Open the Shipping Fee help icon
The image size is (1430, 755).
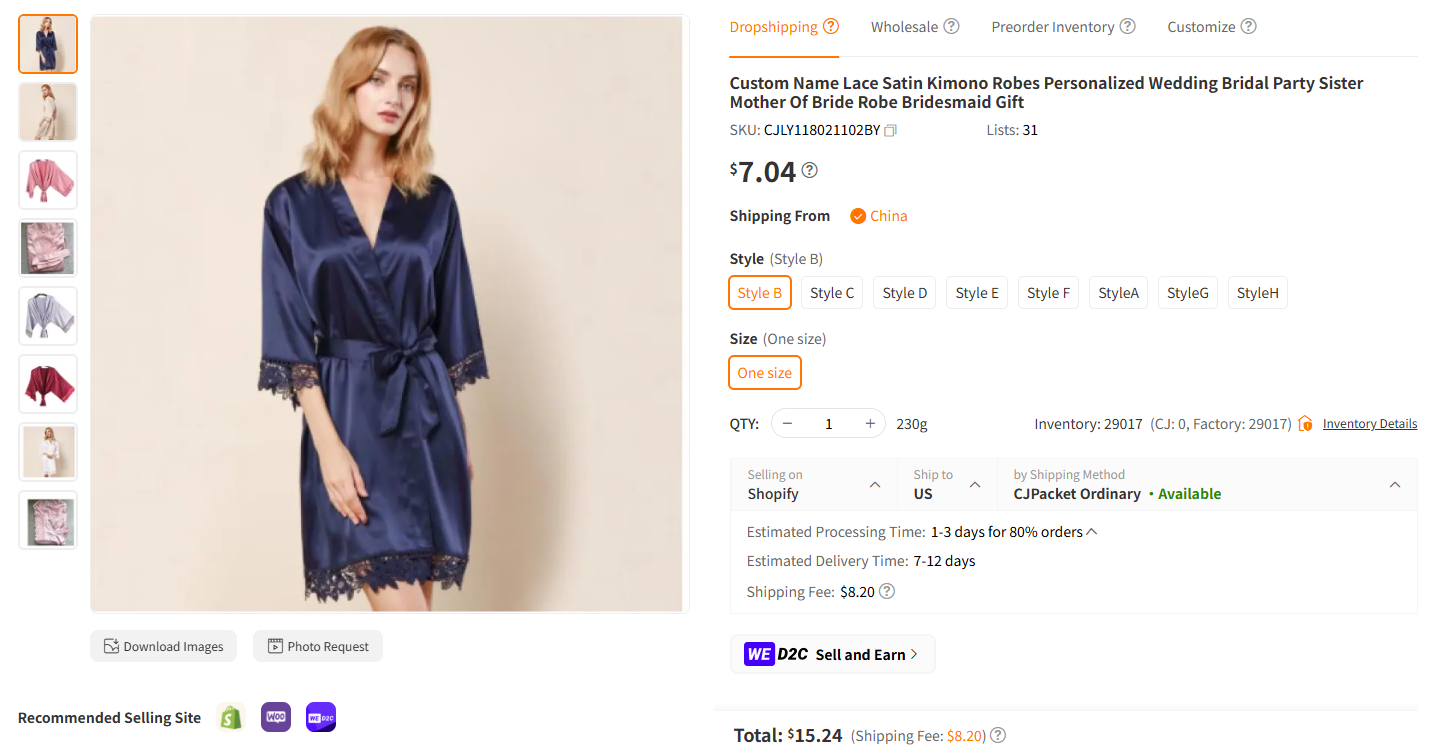886,591
